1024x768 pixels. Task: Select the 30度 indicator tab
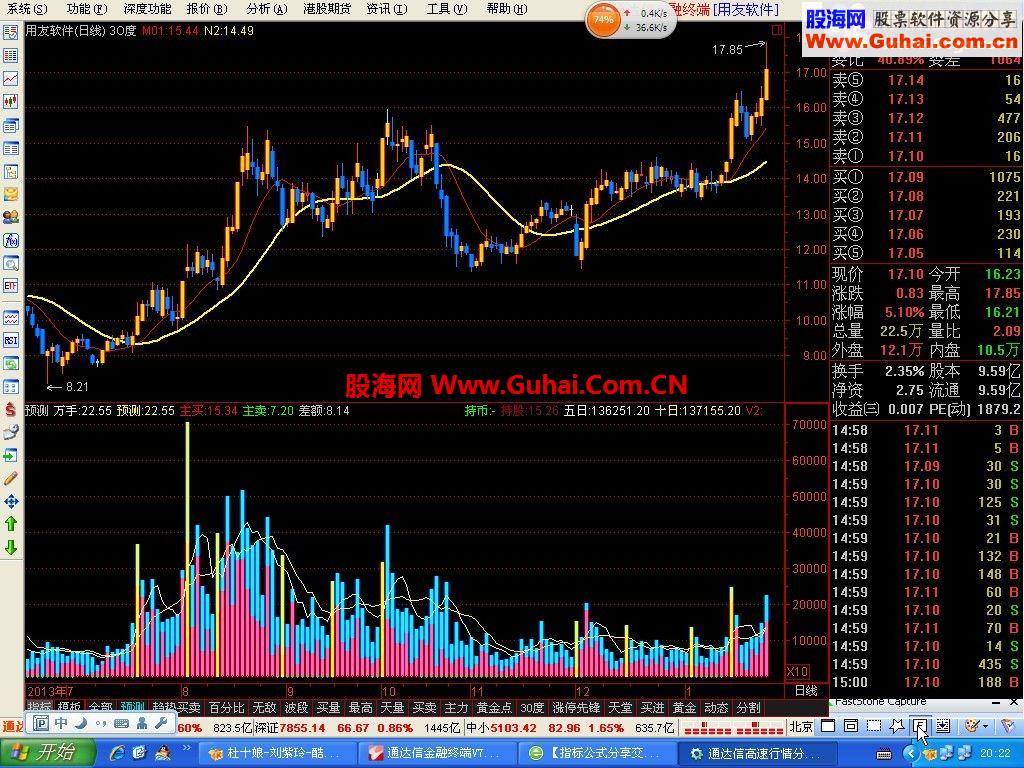(x=532, y=707)
